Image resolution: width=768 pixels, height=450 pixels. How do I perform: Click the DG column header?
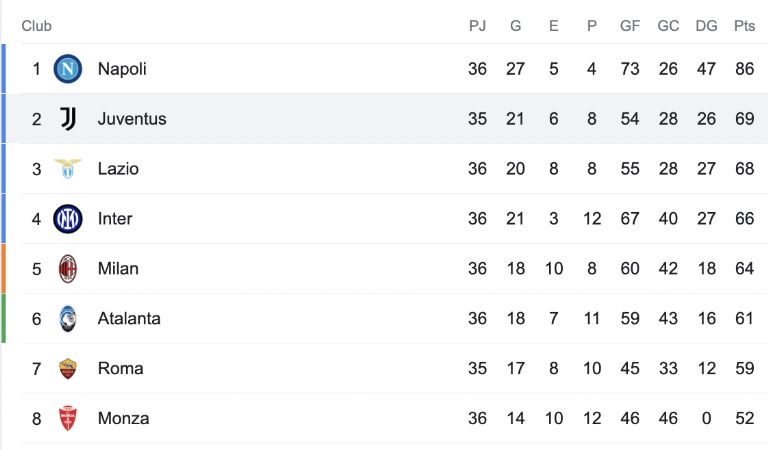click(706, 25)
